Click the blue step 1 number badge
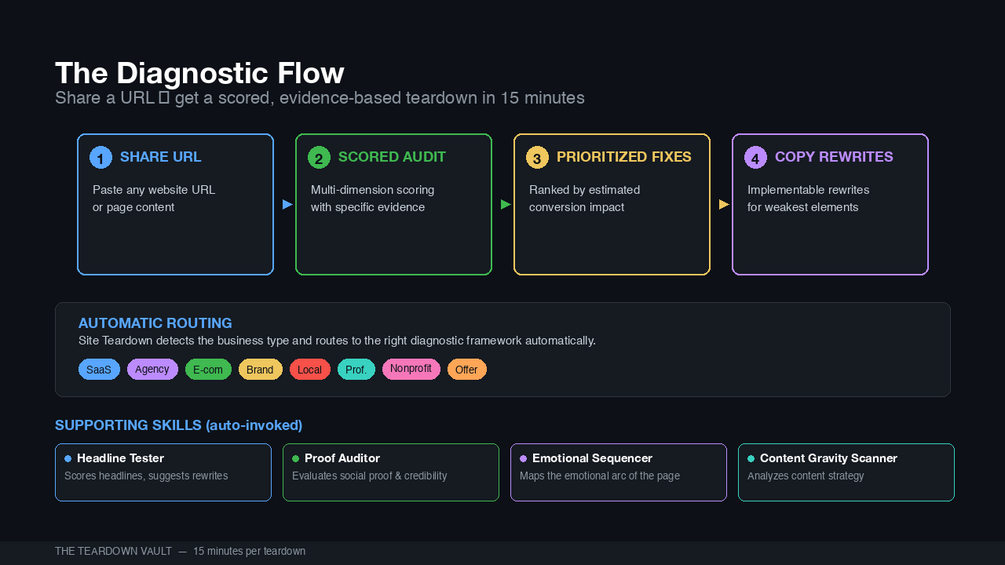Viewport: 1005px width, 565px height. [101, 158]
